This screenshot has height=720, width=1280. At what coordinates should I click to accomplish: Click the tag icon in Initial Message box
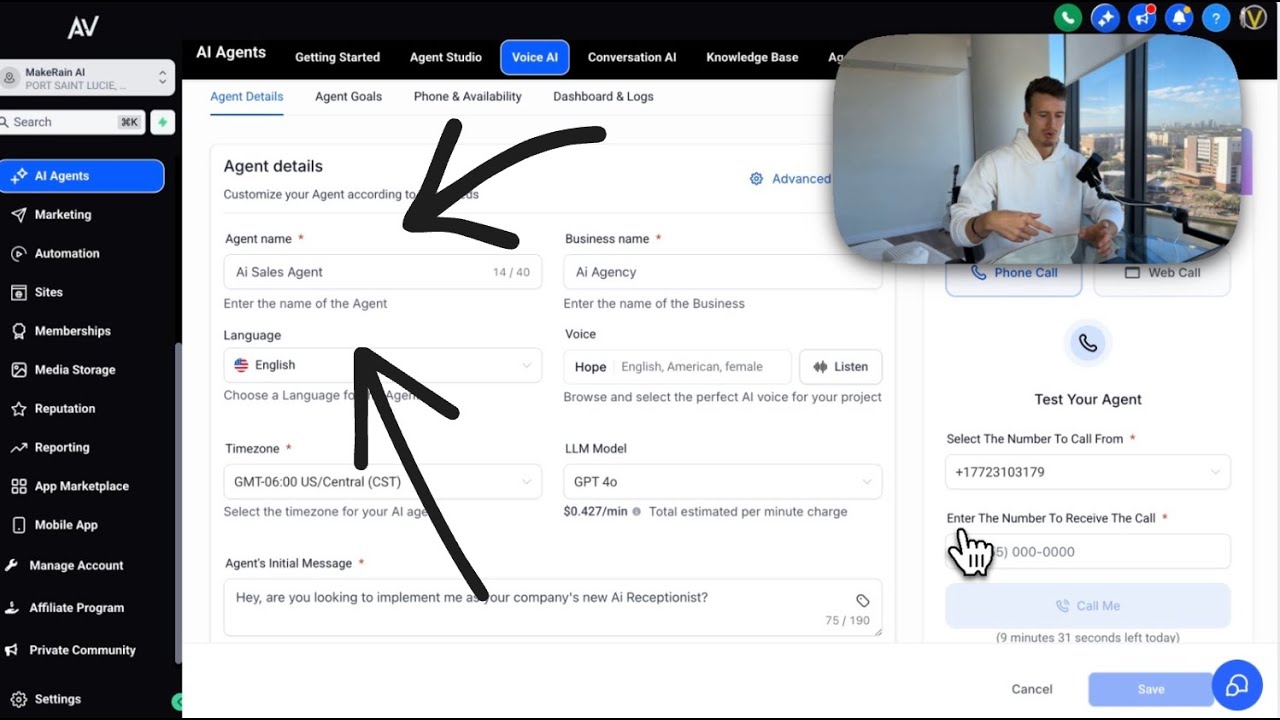coord(863,601)
